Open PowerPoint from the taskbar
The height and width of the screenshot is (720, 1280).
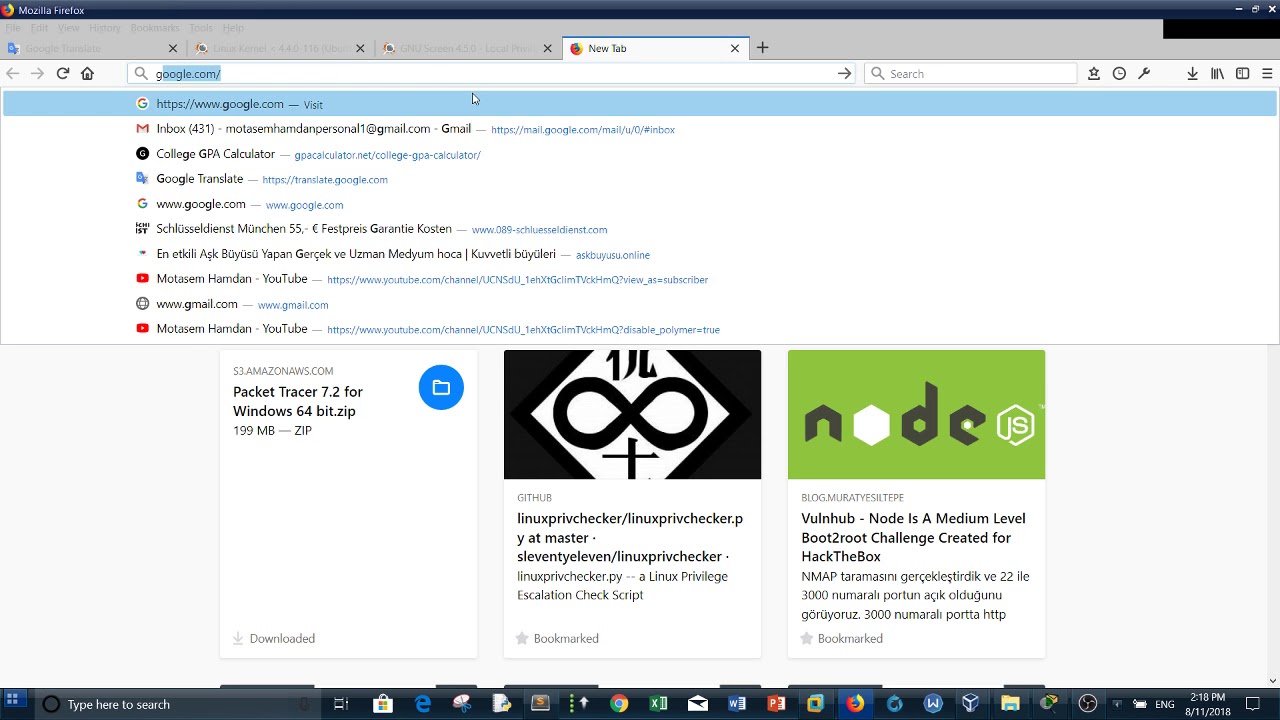(x=776, y=704)
